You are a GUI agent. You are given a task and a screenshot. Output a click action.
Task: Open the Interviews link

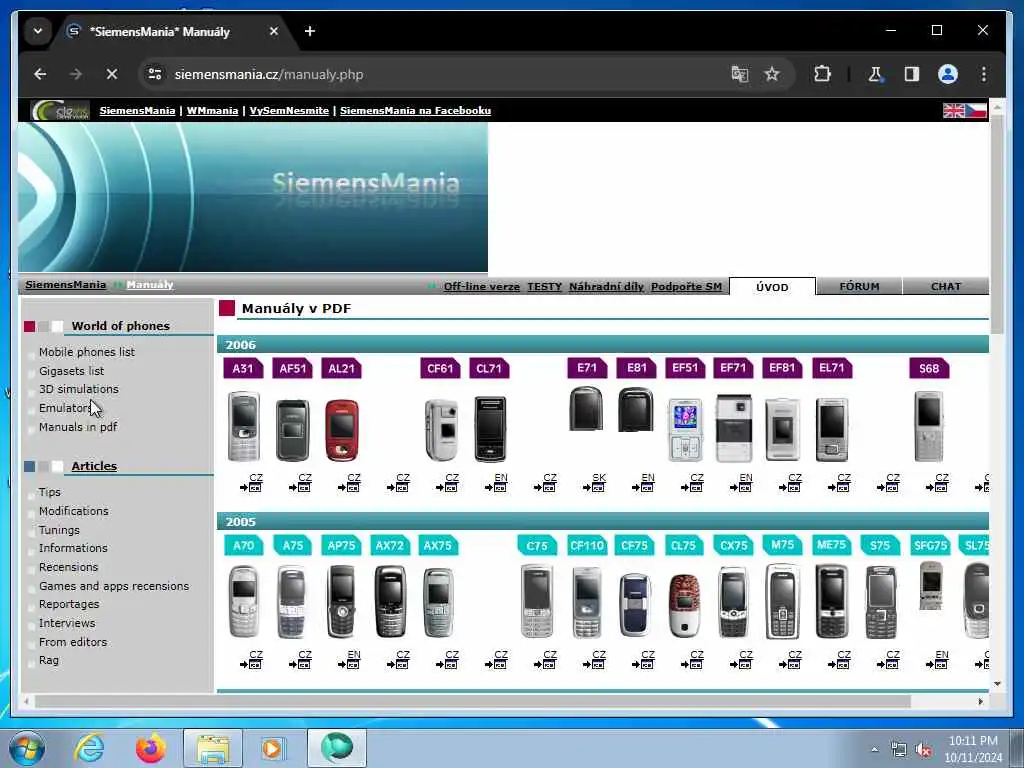coord(67,624)
